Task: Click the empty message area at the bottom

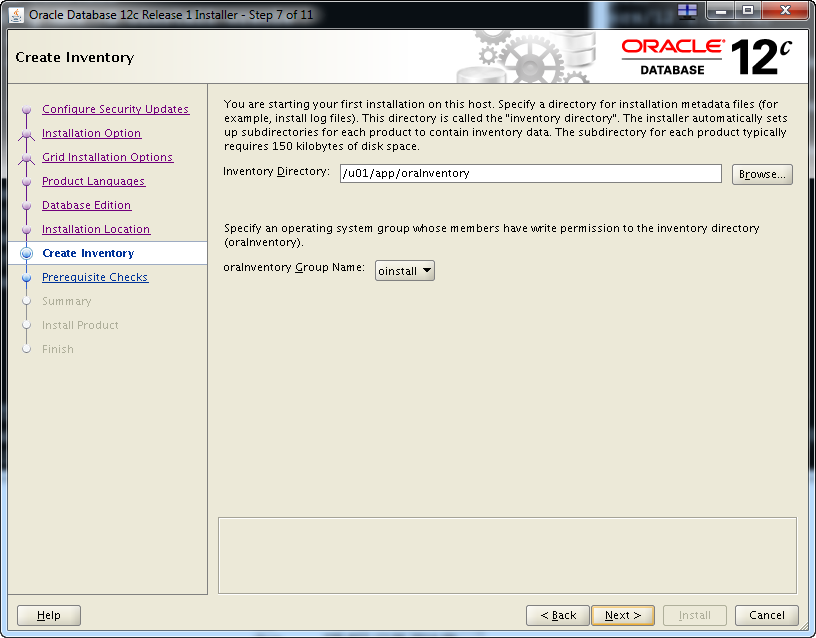Action: point(507,555)
